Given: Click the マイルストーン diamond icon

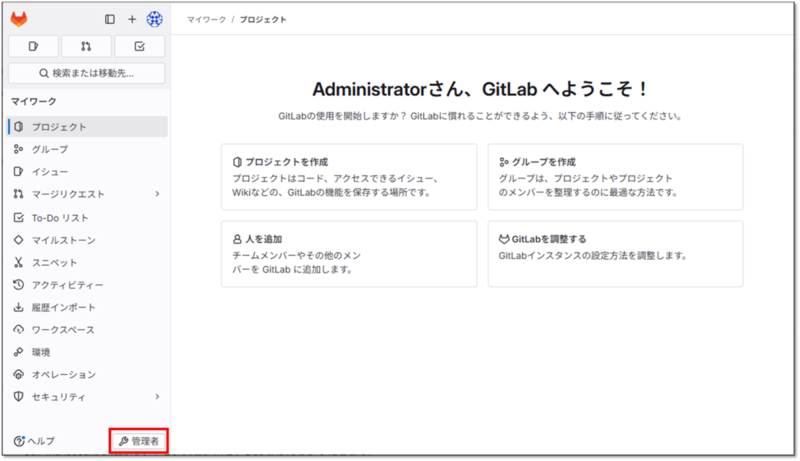Looking at the screenshot, I should [19, 240].
